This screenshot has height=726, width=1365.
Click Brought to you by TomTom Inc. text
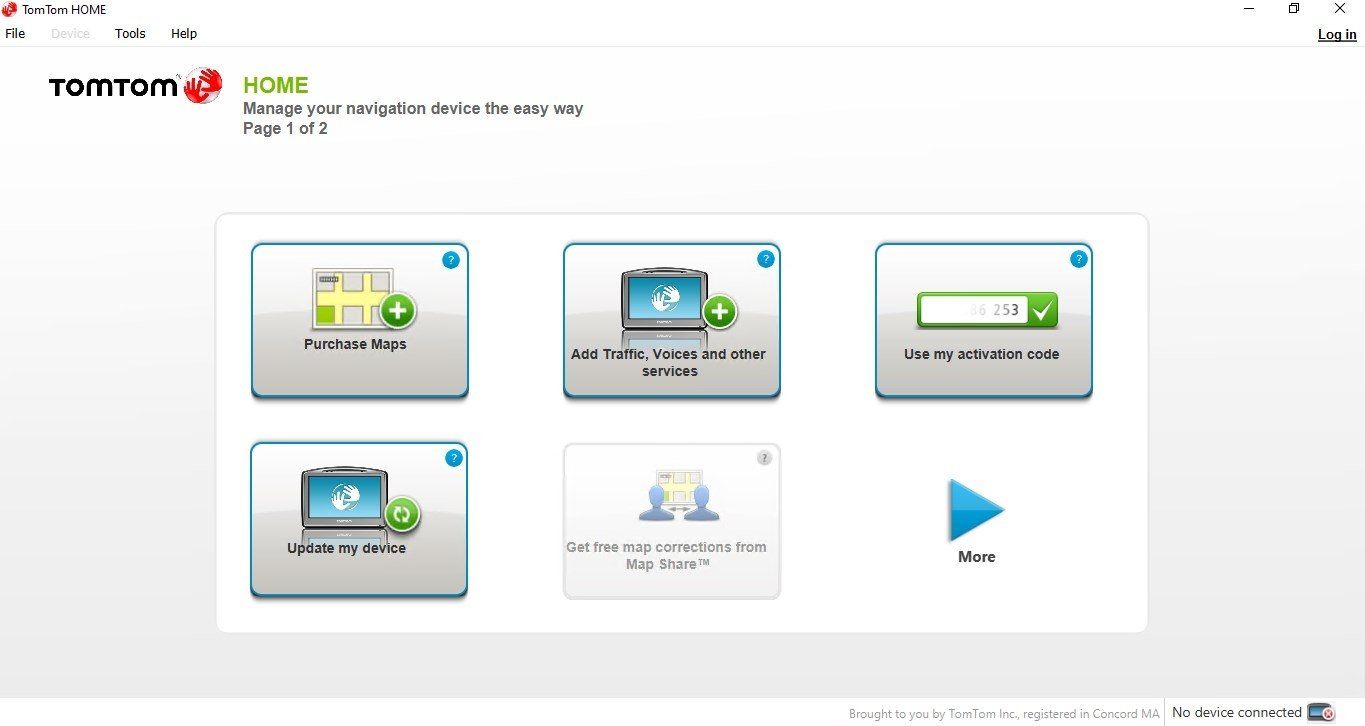[1004, 714]
